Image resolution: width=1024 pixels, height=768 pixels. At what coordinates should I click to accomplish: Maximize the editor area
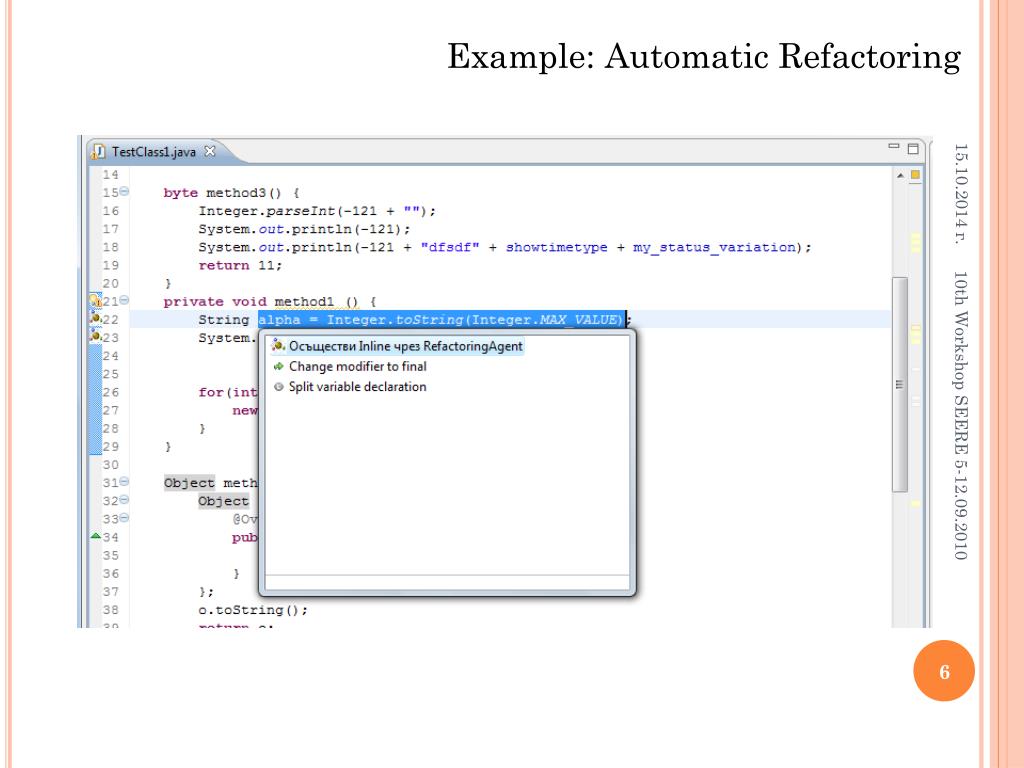coord(913,148)
